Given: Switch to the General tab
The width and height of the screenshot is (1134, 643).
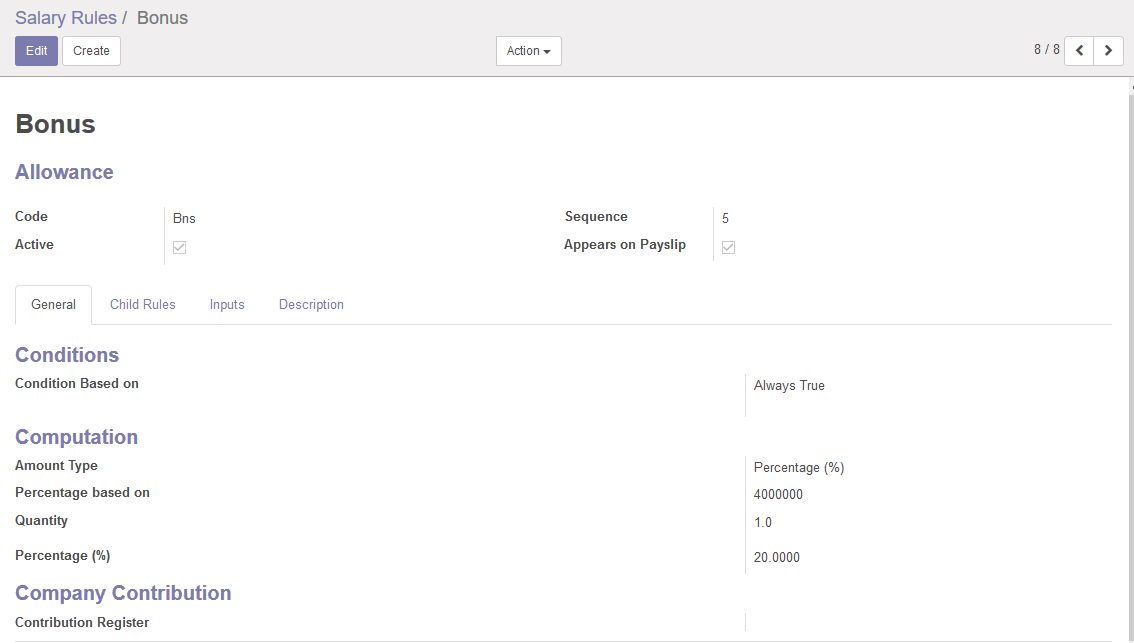Looking at the screenshot, I should click(x=54, y=305).
